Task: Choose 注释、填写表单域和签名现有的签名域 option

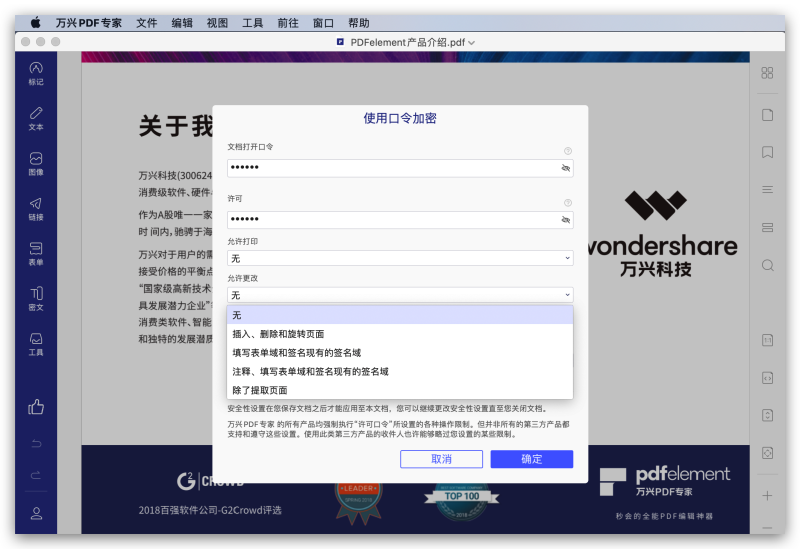Action: tap(400, 371)
